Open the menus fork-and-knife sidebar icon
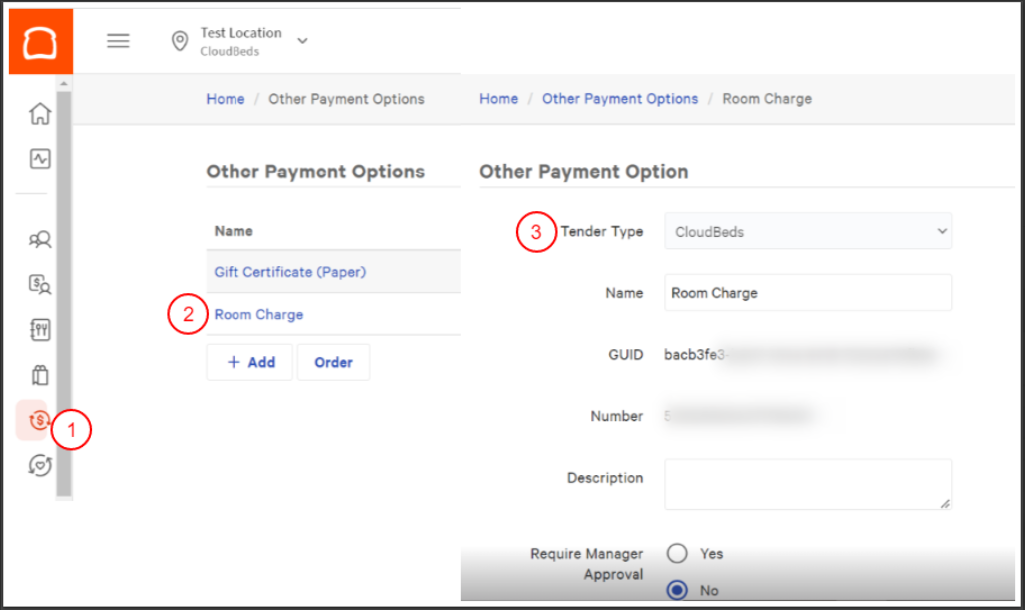1025x610 pixels. click(x=40, y=330)
